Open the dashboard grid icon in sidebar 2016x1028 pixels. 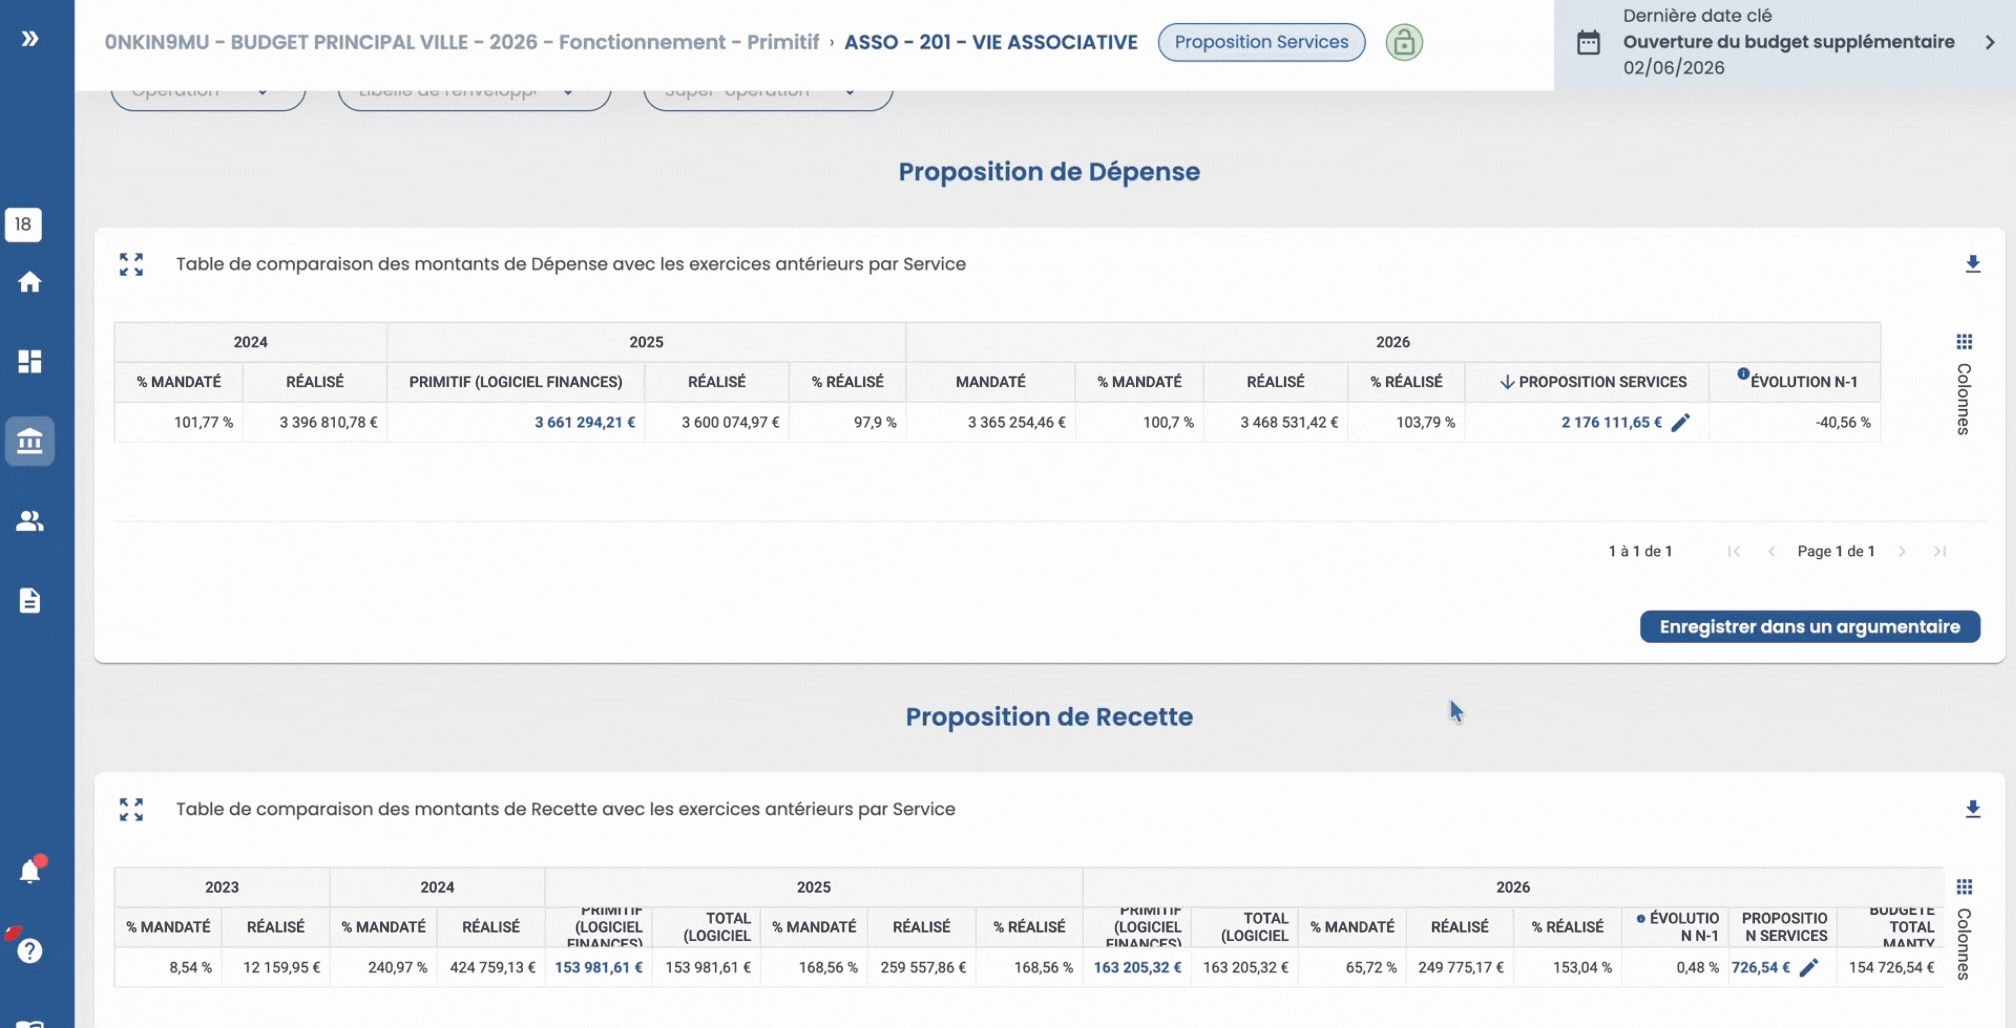(30, 361)
